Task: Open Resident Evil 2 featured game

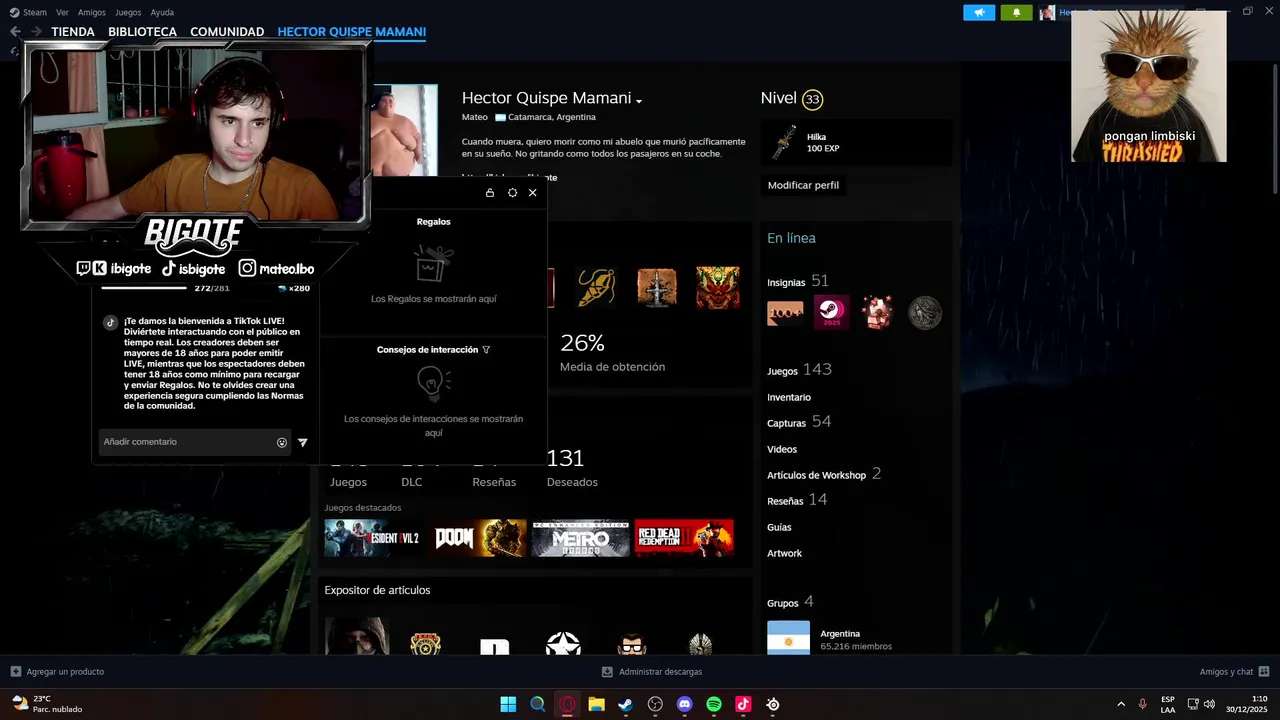Action: pyautogui.click(x=373, y=538)
